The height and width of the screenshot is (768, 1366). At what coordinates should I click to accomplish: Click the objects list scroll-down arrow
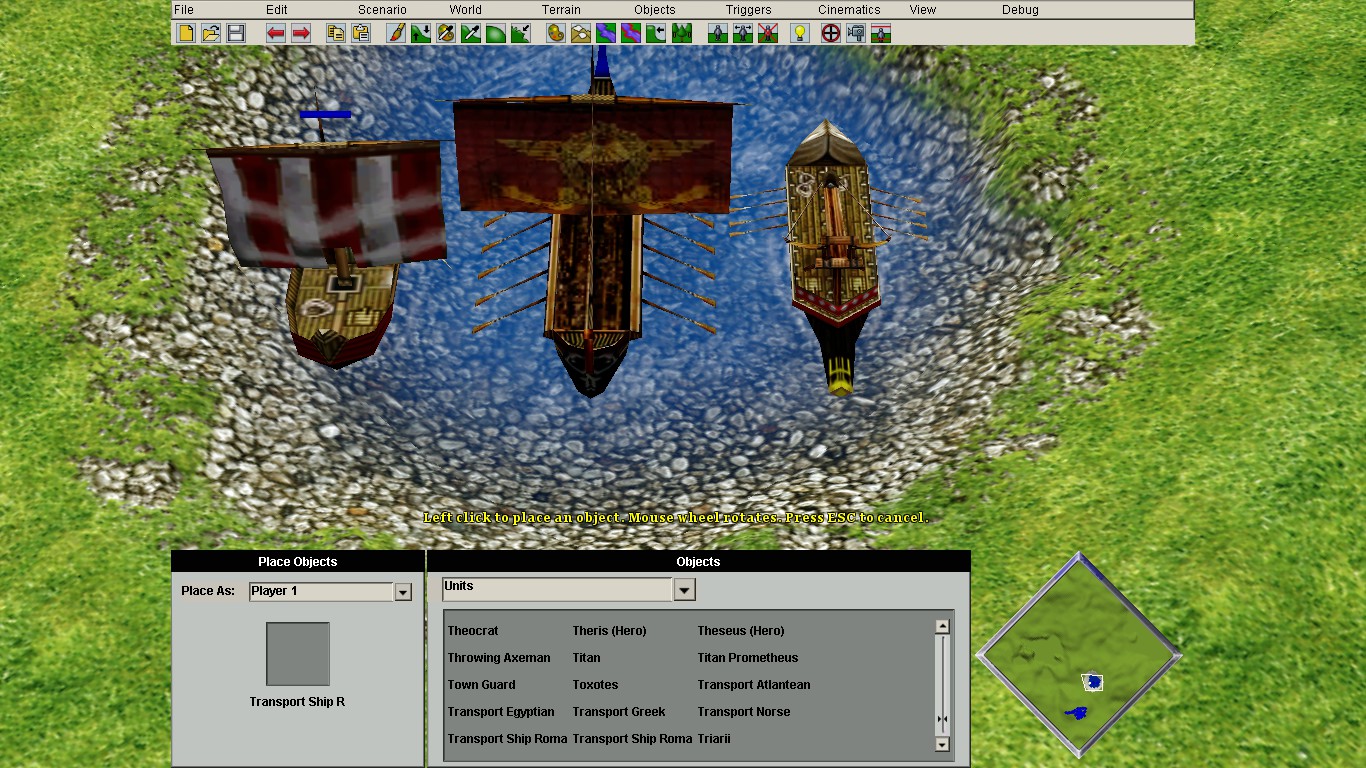pos(942,744)
